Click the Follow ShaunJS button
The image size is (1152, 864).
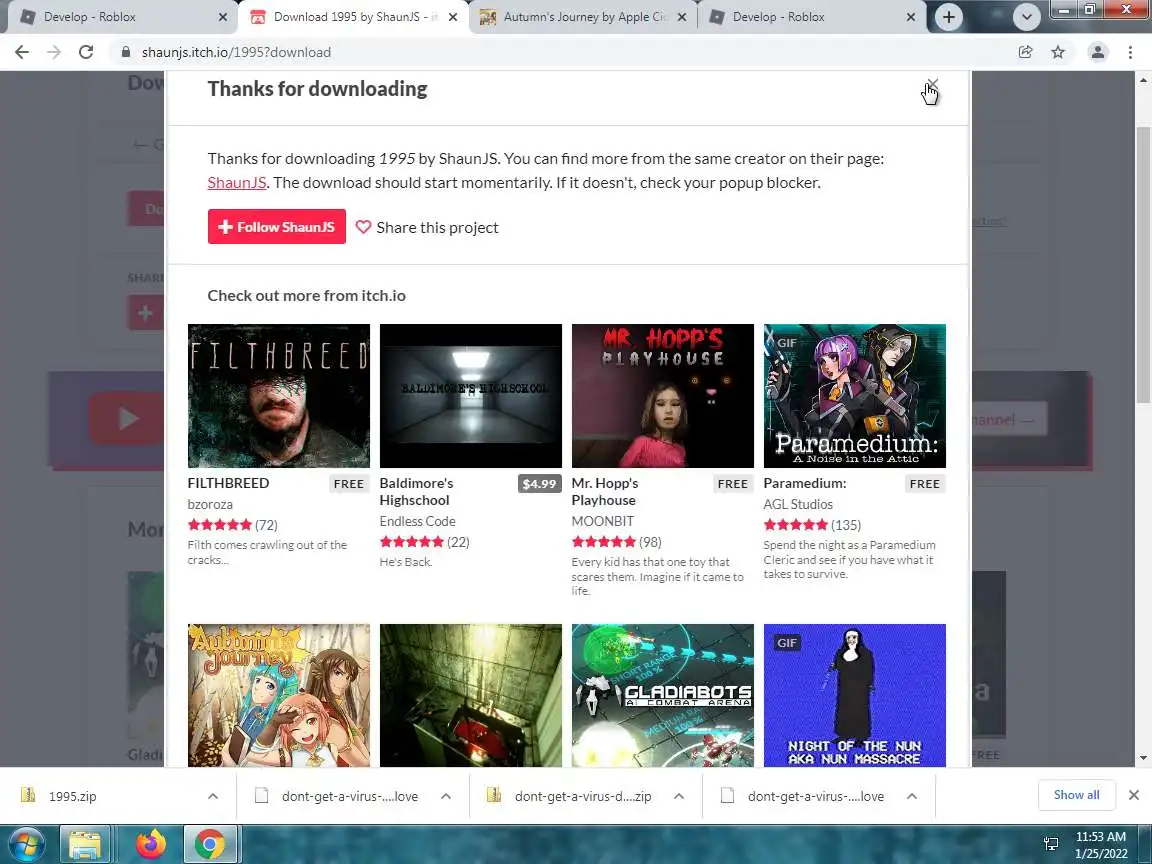[276, 227]
